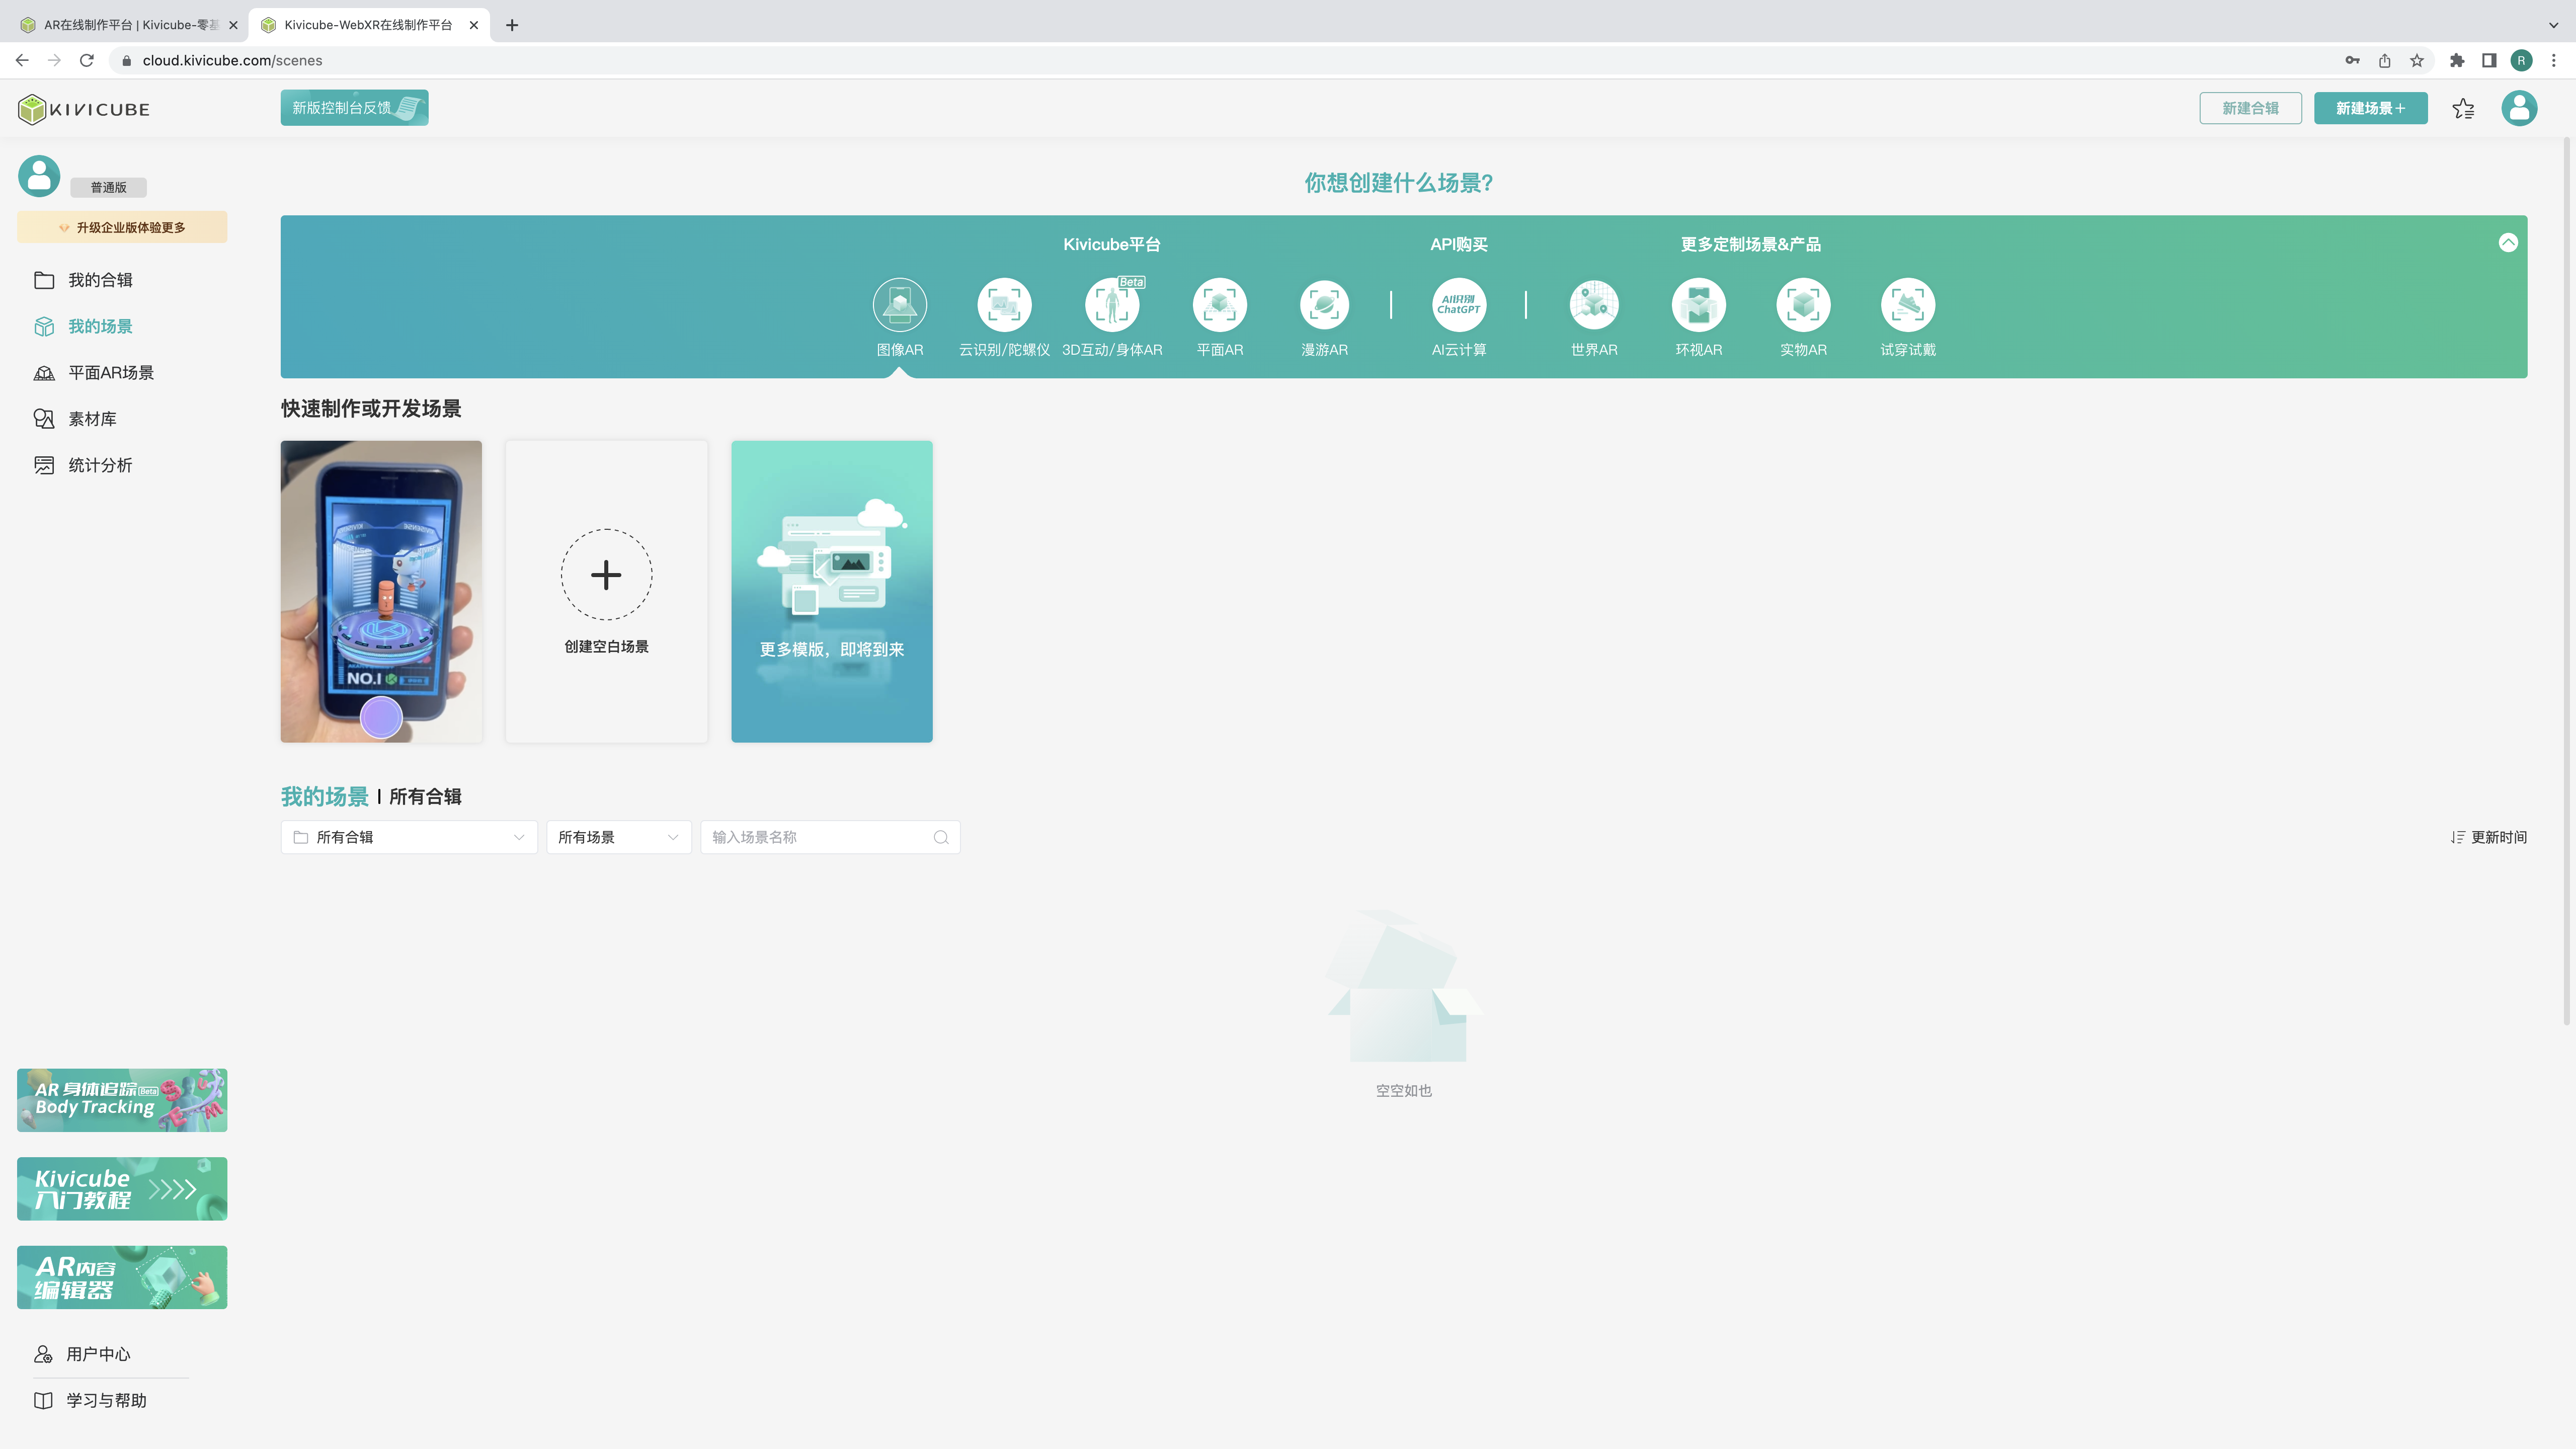Screen dimensions: 2576x1449
Task: Select the 云识别/陀螺仪 scene type icon
Action: 1004,305
